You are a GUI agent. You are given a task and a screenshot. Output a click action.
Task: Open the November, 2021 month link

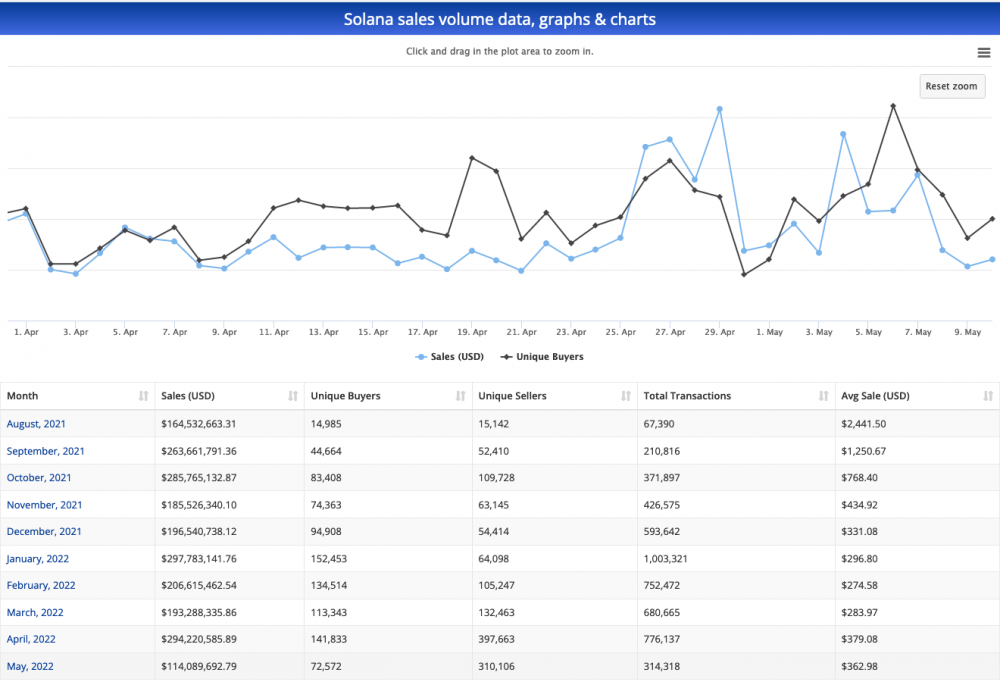tap(45, 505)
